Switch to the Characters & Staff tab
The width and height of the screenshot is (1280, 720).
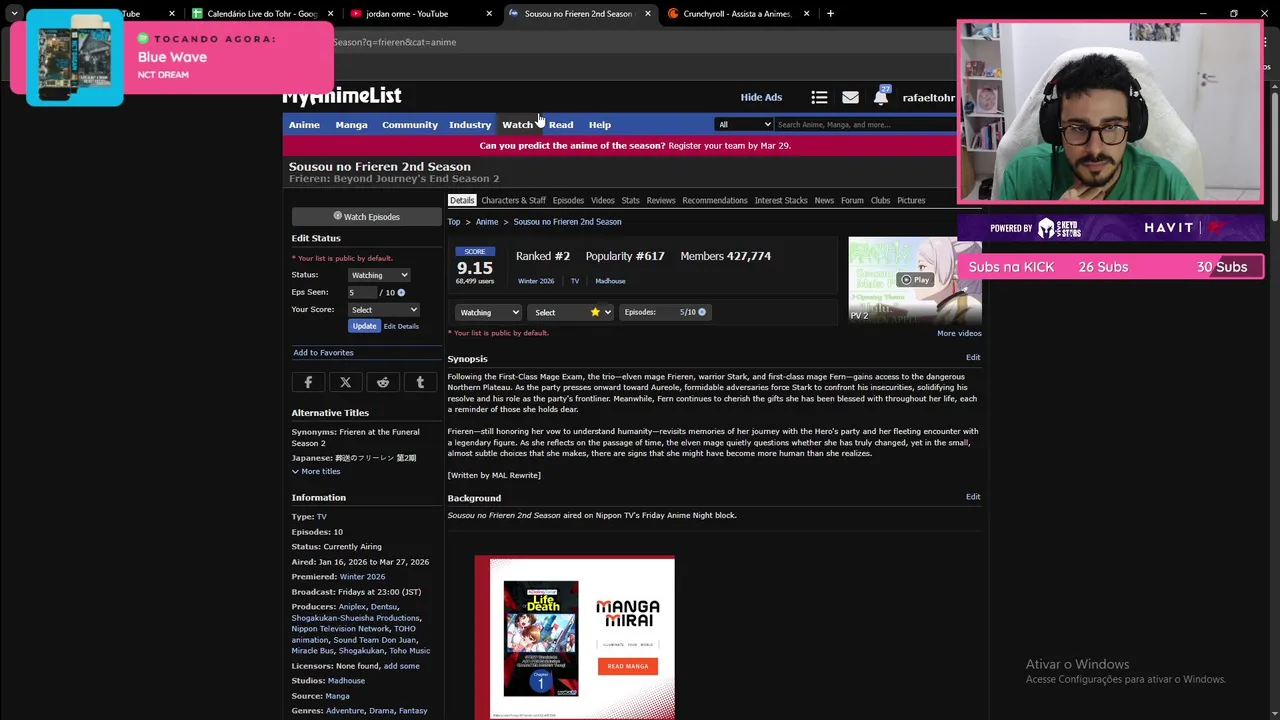pos(513,201)
